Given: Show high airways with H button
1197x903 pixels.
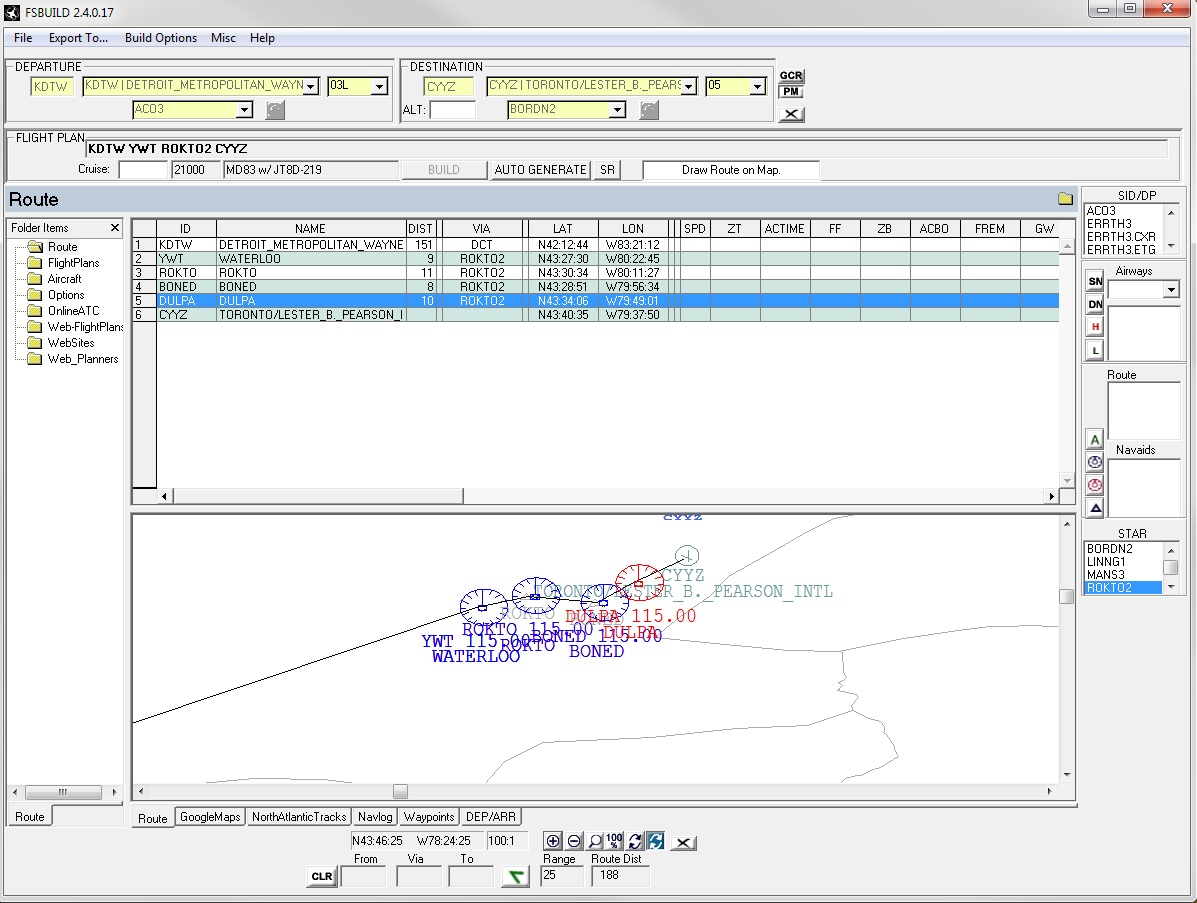Looking at the screenshot, I should tap(1095, 327).
